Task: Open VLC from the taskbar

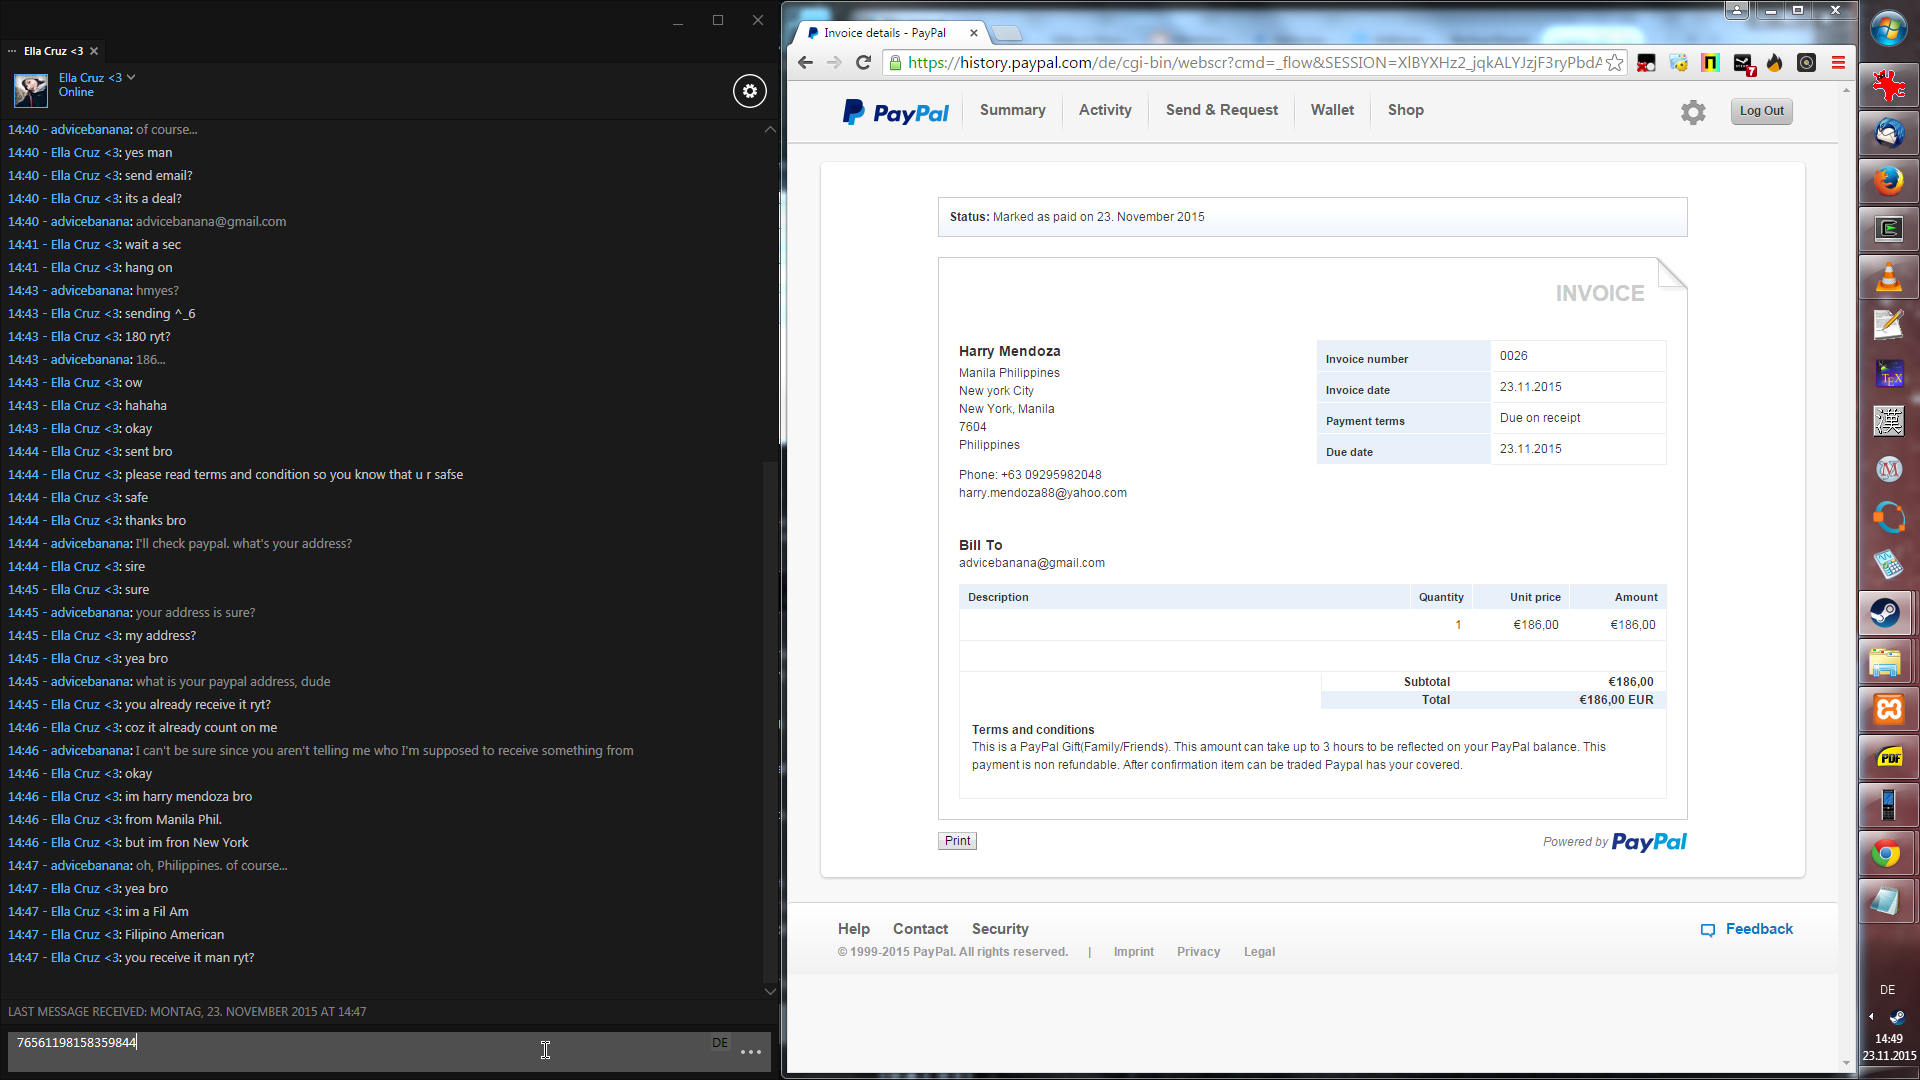Action: click(x=1888, y=277)
